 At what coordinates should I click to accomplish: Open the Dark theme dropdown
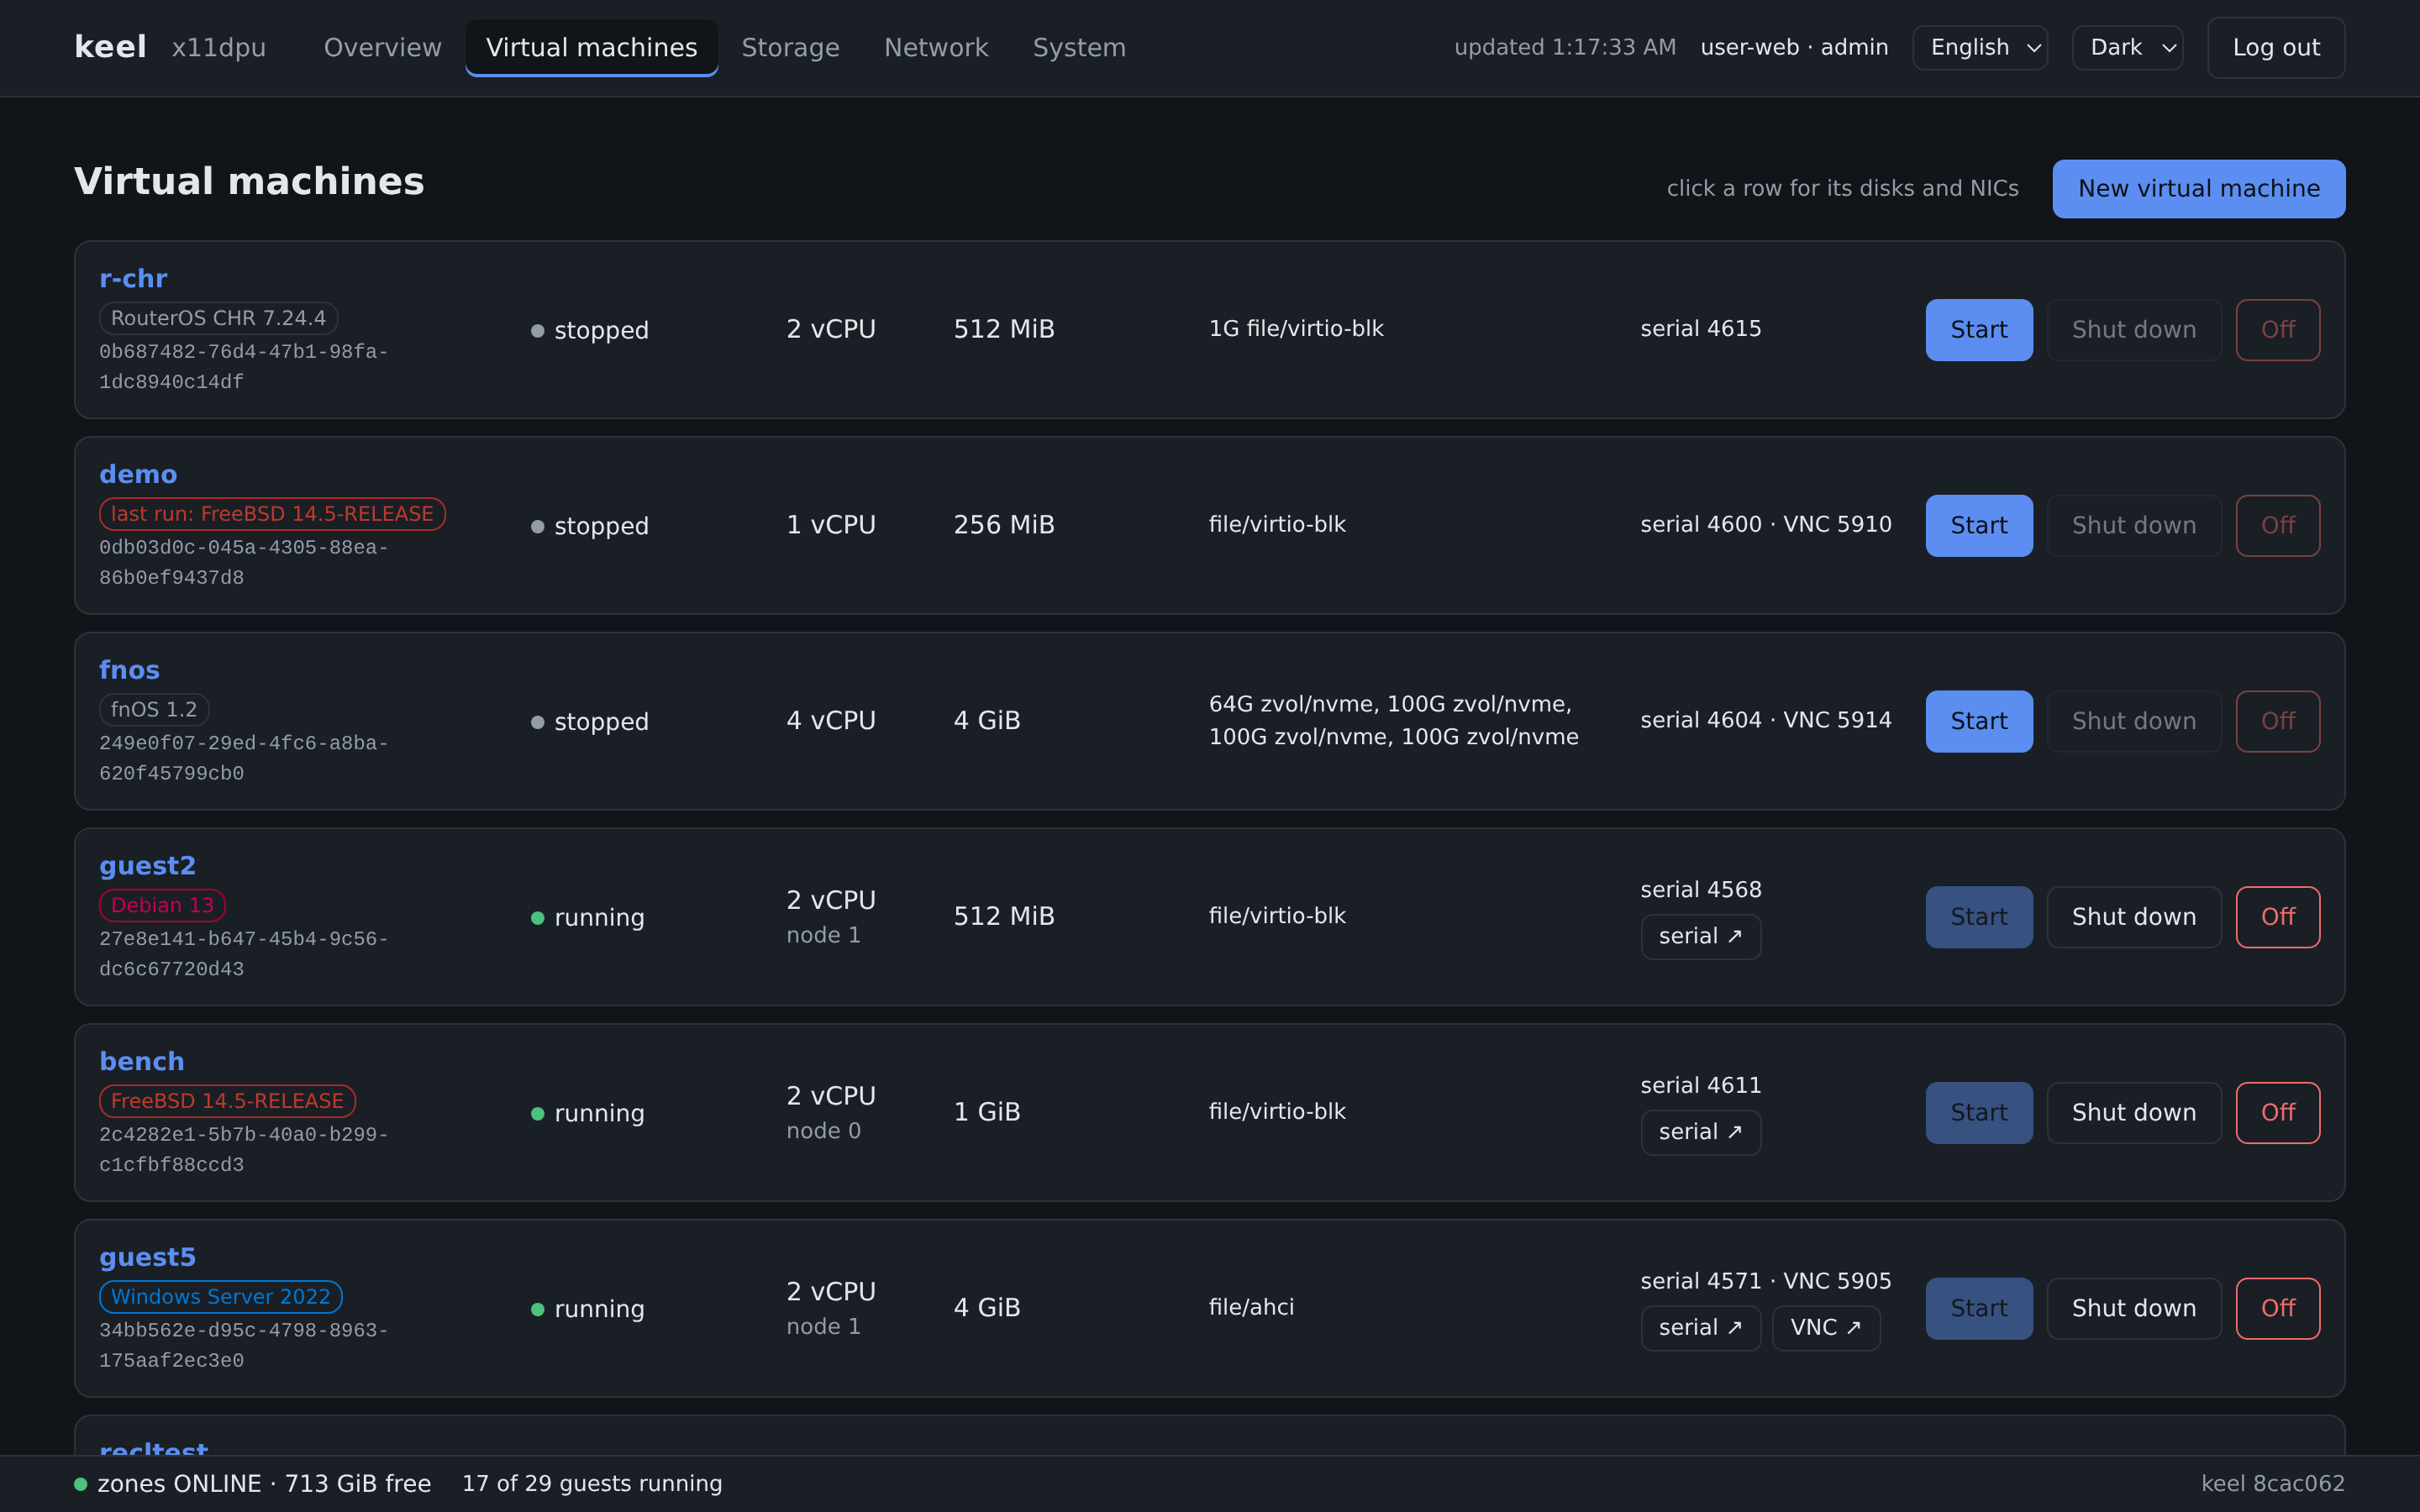(x=2127, y=47)
